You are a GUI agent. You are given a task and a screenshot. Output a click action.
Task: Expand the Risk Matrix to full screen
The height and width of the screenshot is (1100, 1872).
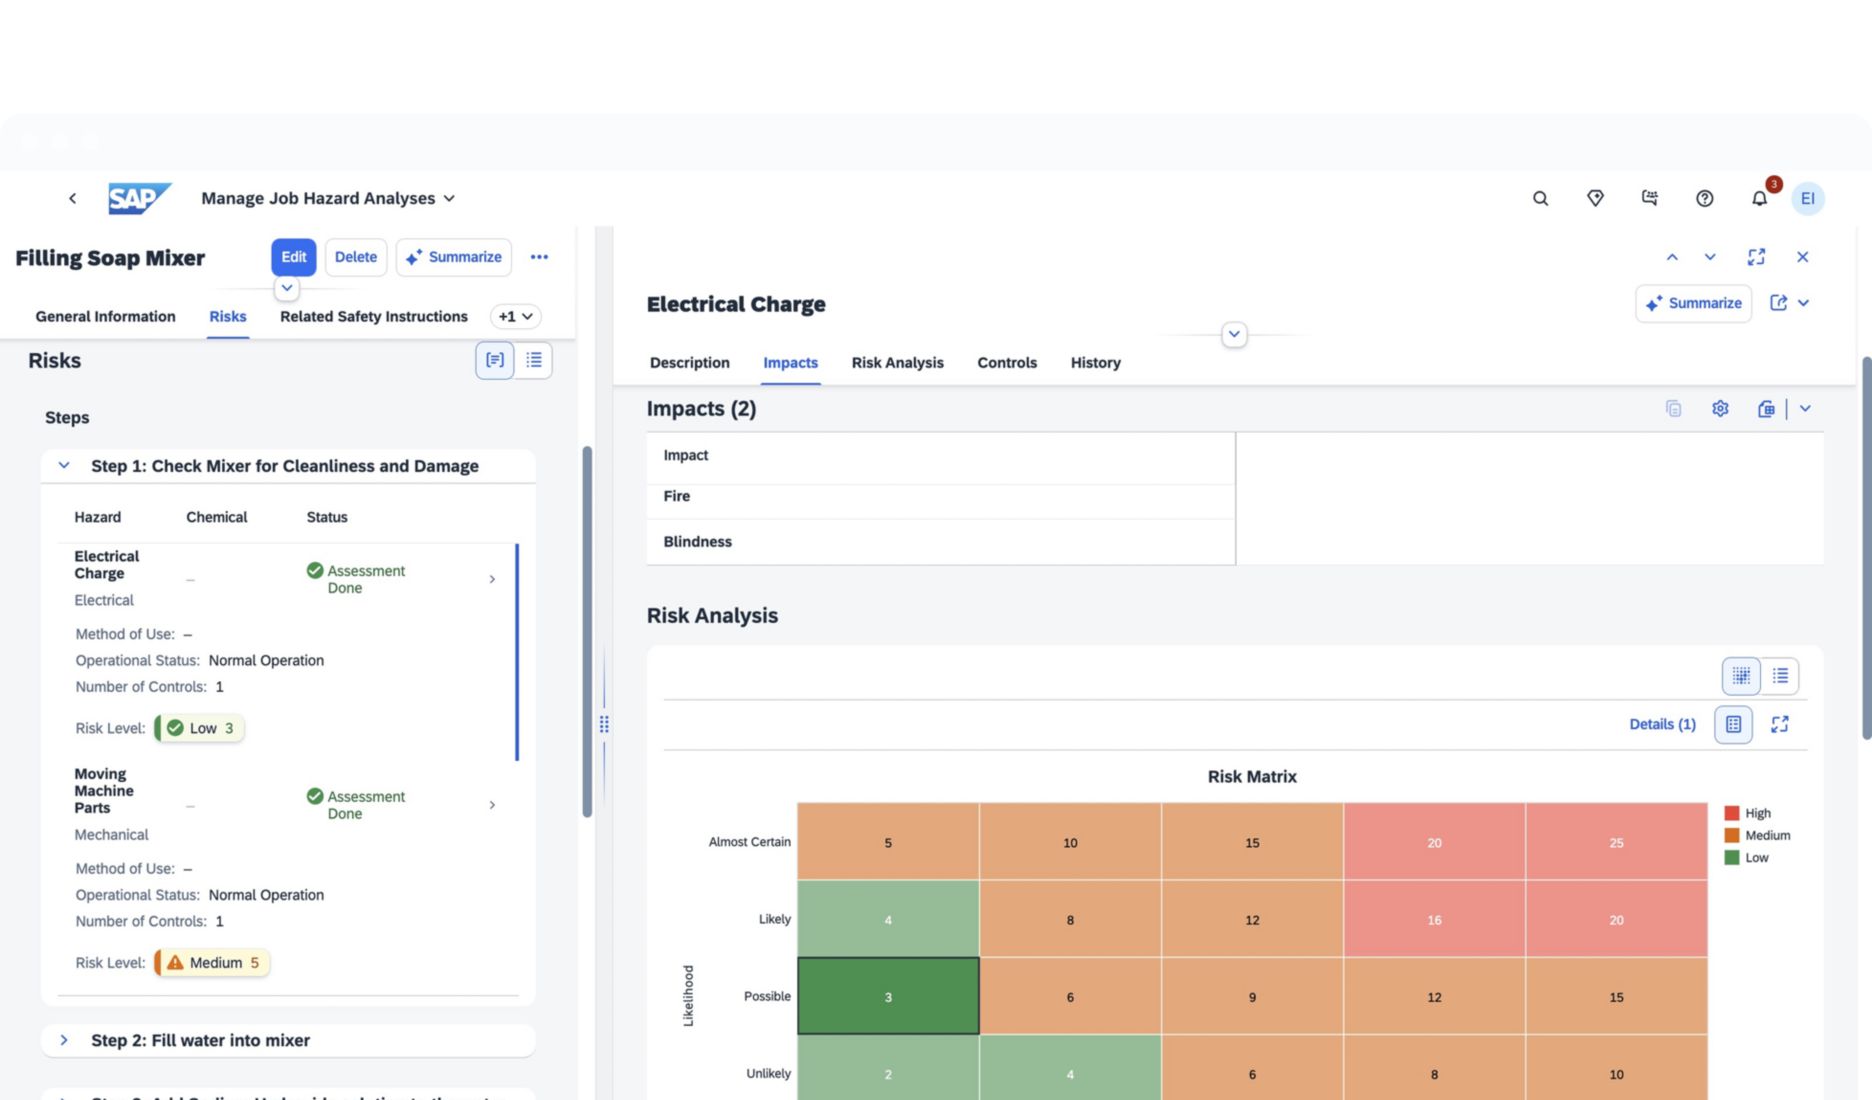(x=1779, y=724)
